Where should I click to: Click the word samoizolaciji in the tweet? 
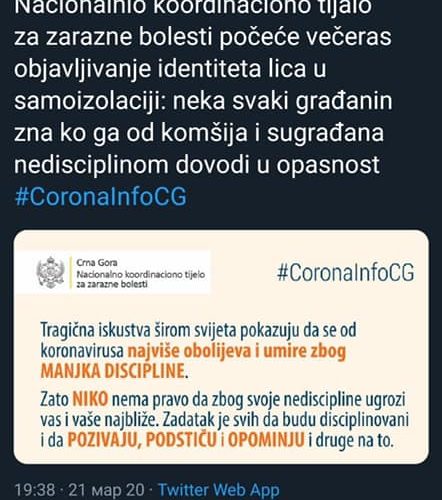[90, 101]
